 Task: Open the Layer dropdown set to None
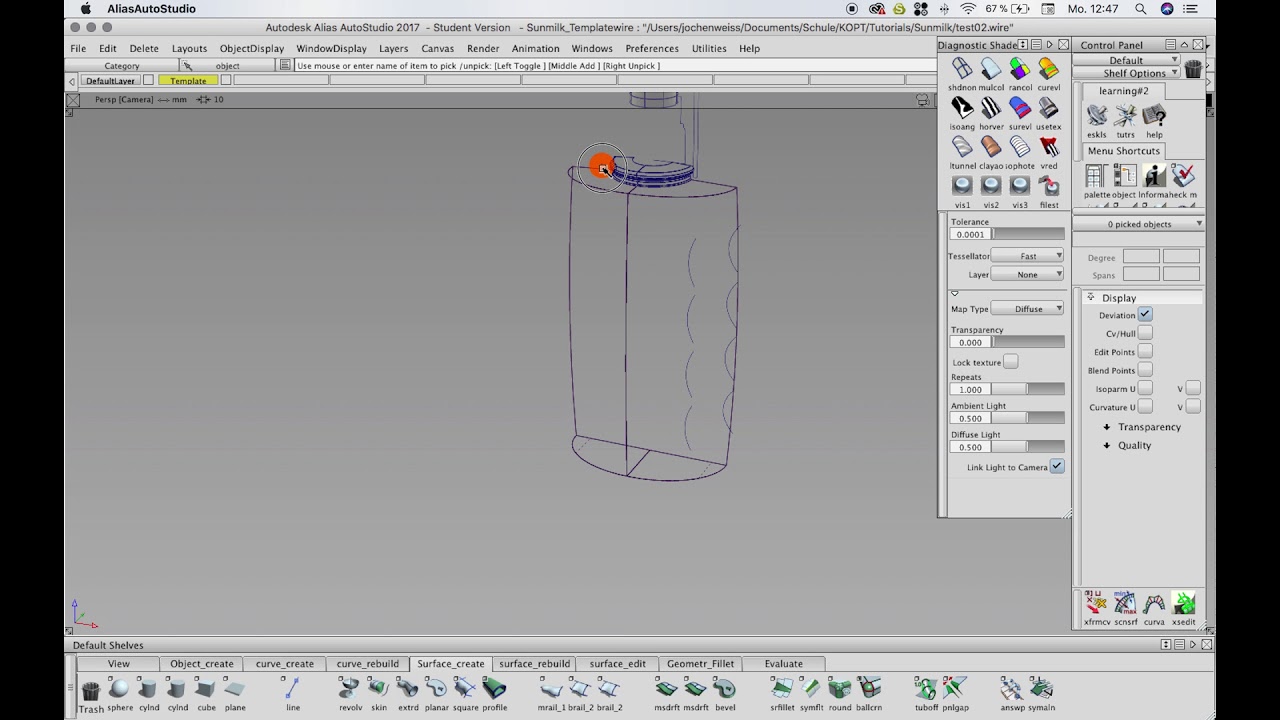tap(1028, 274)
